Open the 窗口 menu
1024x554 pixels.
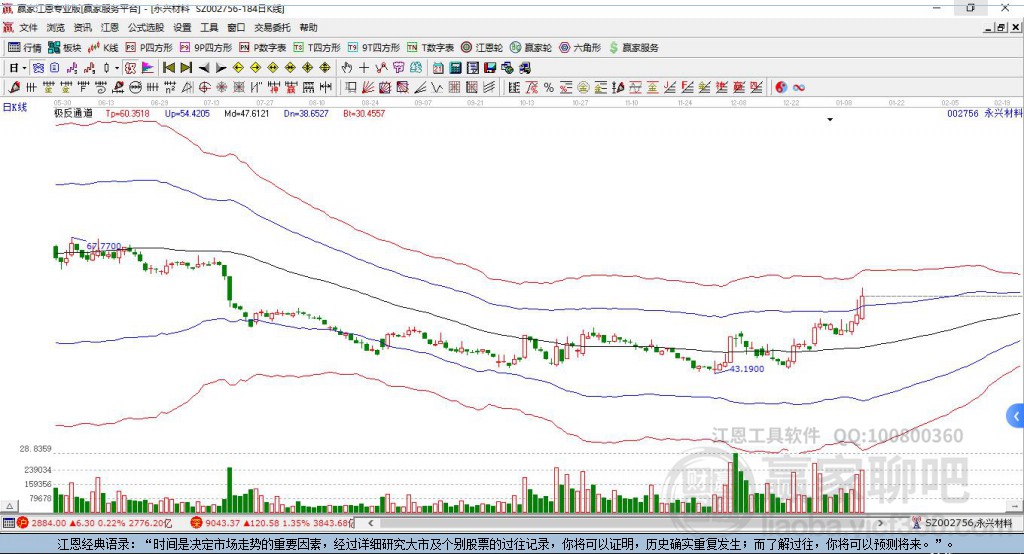point(236,27)
